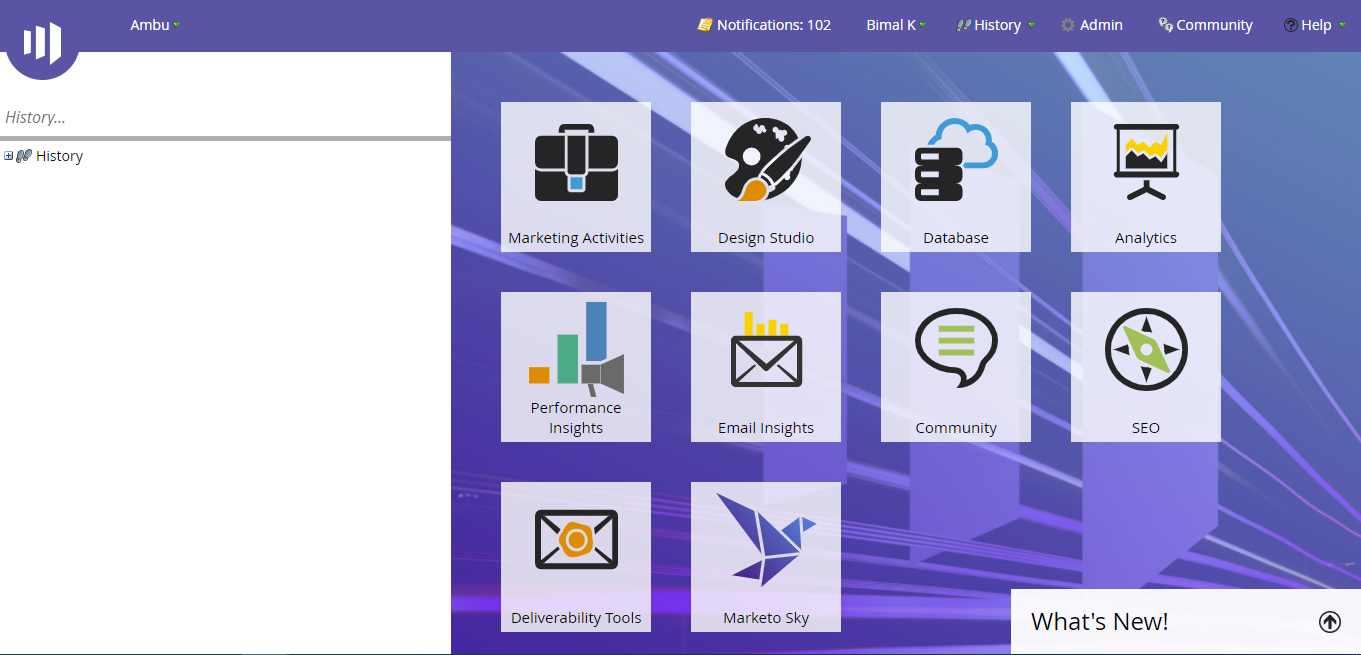Open Performance Insights

[x=575, y=367]
